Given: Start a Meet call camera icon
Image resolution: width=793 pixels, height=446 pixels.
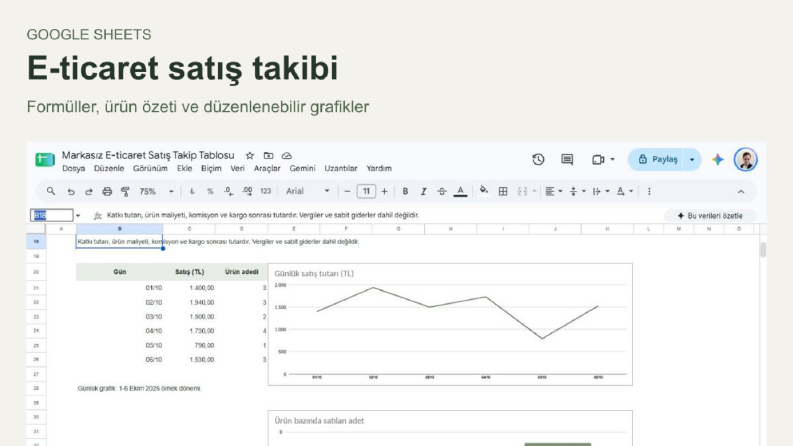Looking at the screenshot, I should (598, 159).
